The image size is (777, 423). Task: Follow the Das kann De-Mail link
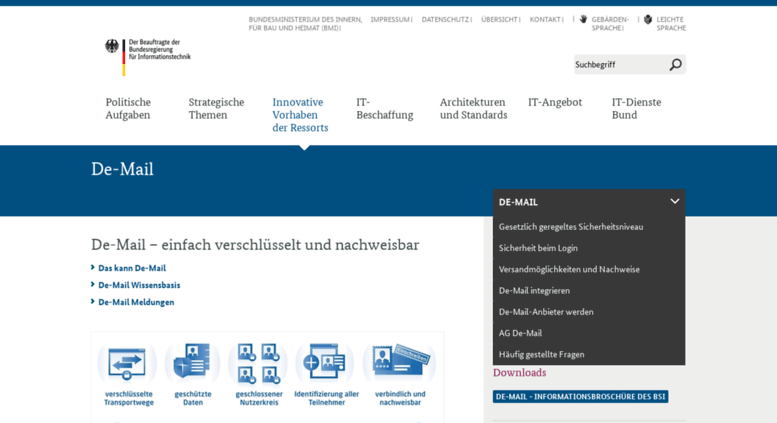coord(132,268)
